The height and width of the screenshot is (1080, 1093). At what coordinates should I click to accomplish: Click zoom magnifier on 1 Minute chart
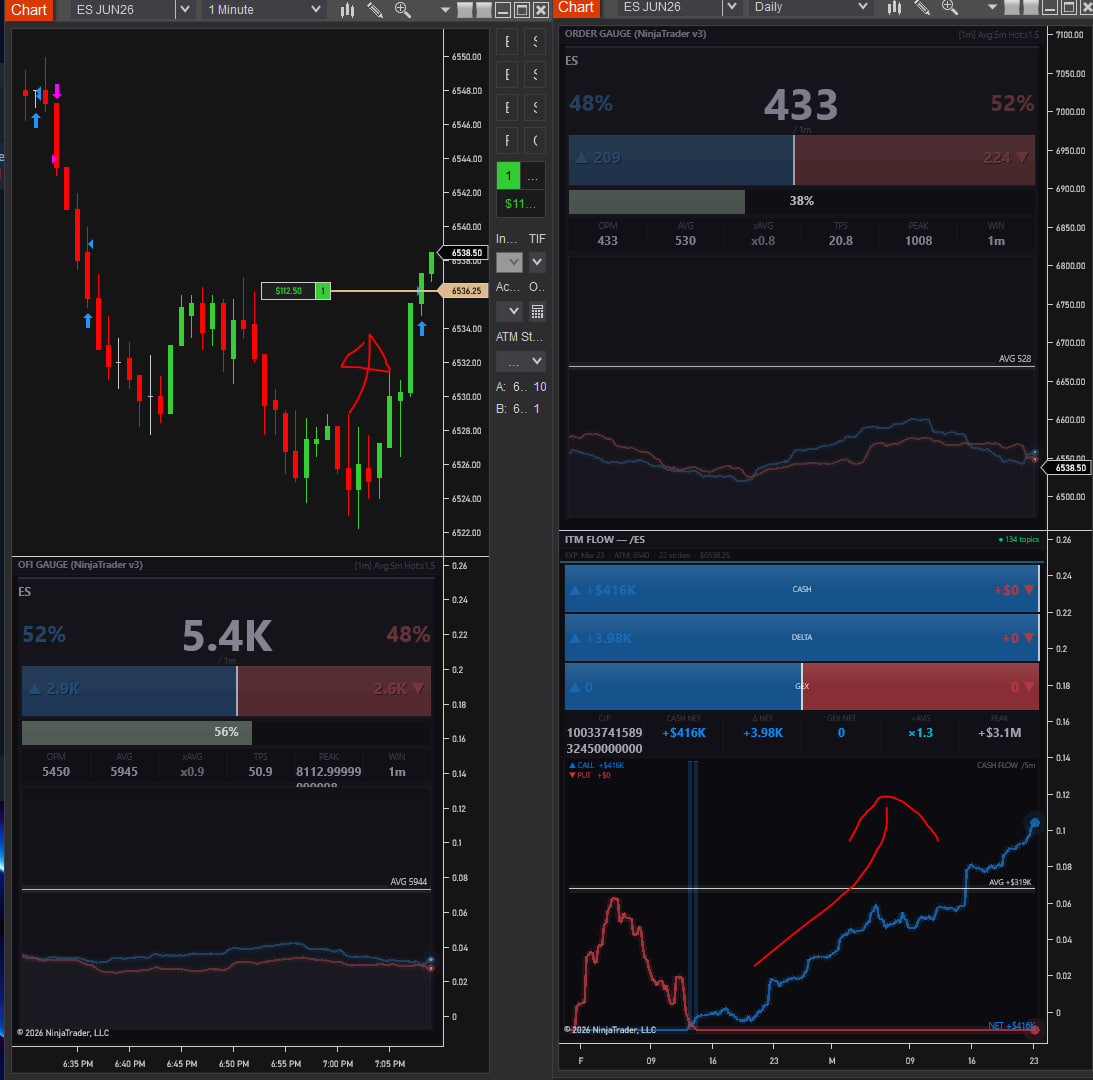click(x=402, y=10)
